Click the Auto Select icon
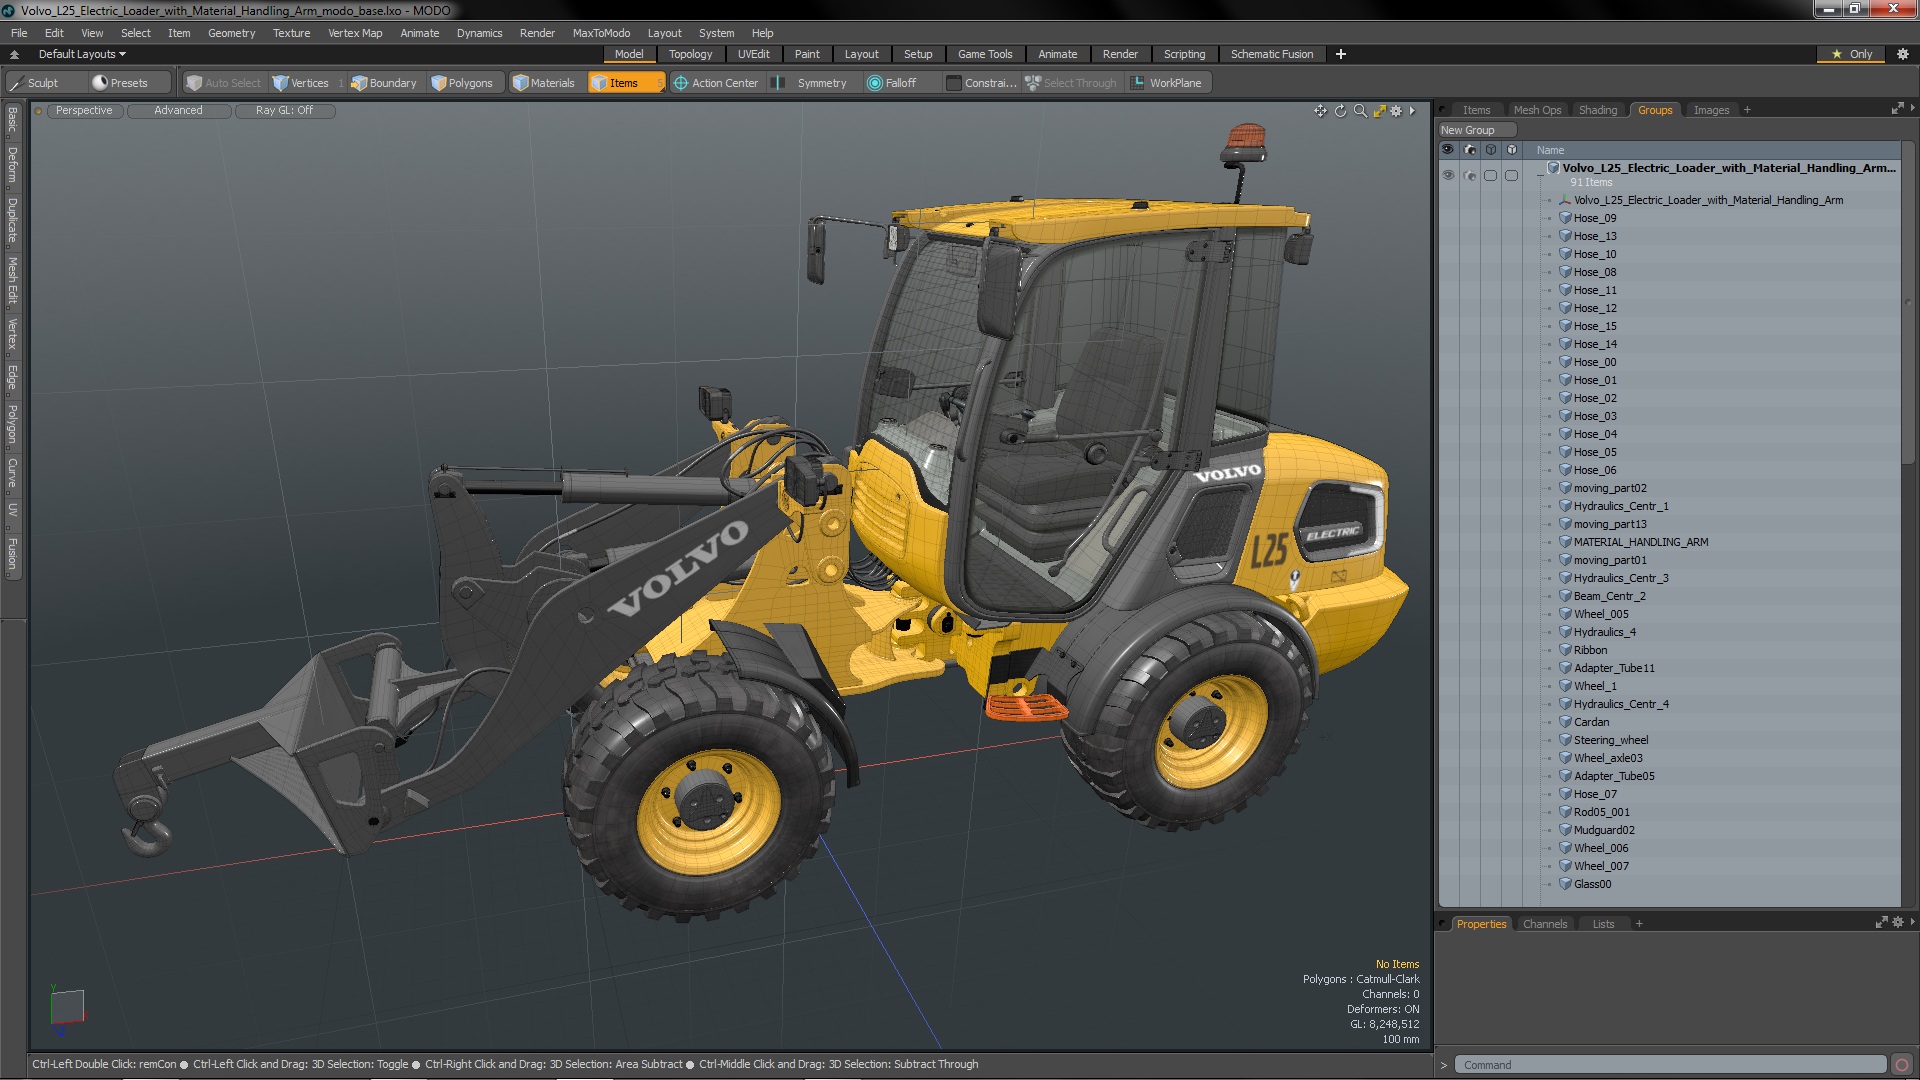Screen dimensions: 1920x1080 click(195, 83)
